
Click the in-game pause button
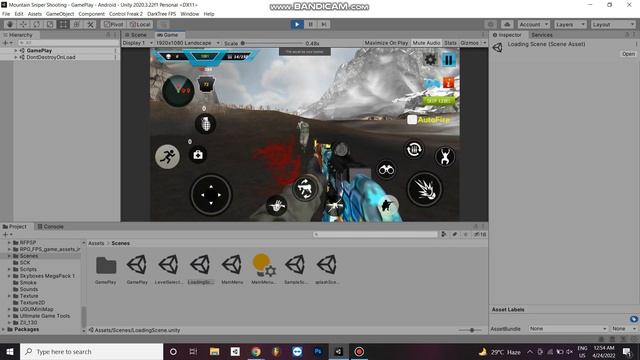[449, 60]
